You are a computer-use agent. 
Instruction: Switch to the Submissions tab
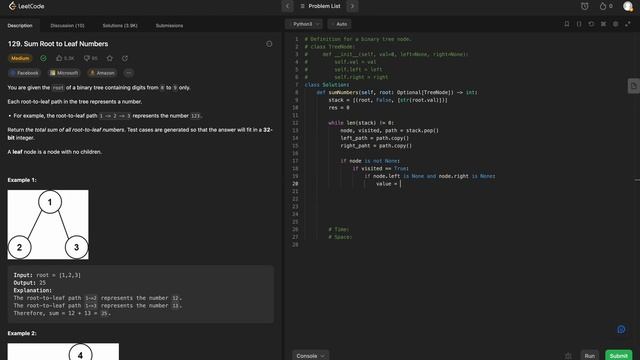coord(169,25)
